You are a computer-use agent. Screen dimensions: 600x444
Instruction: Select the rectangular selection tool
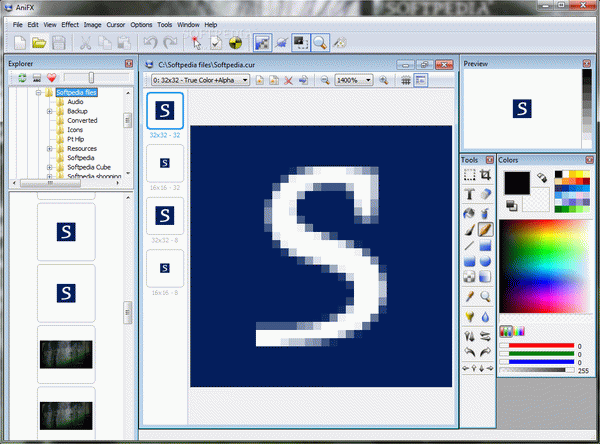click(x=470, y=175)
